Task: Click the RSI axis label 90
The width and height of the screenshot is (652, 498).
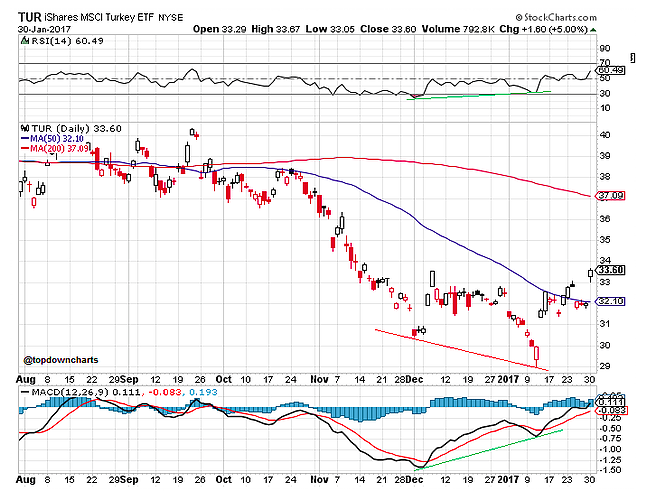Action: pyautogui.click(x=605, y=49)
